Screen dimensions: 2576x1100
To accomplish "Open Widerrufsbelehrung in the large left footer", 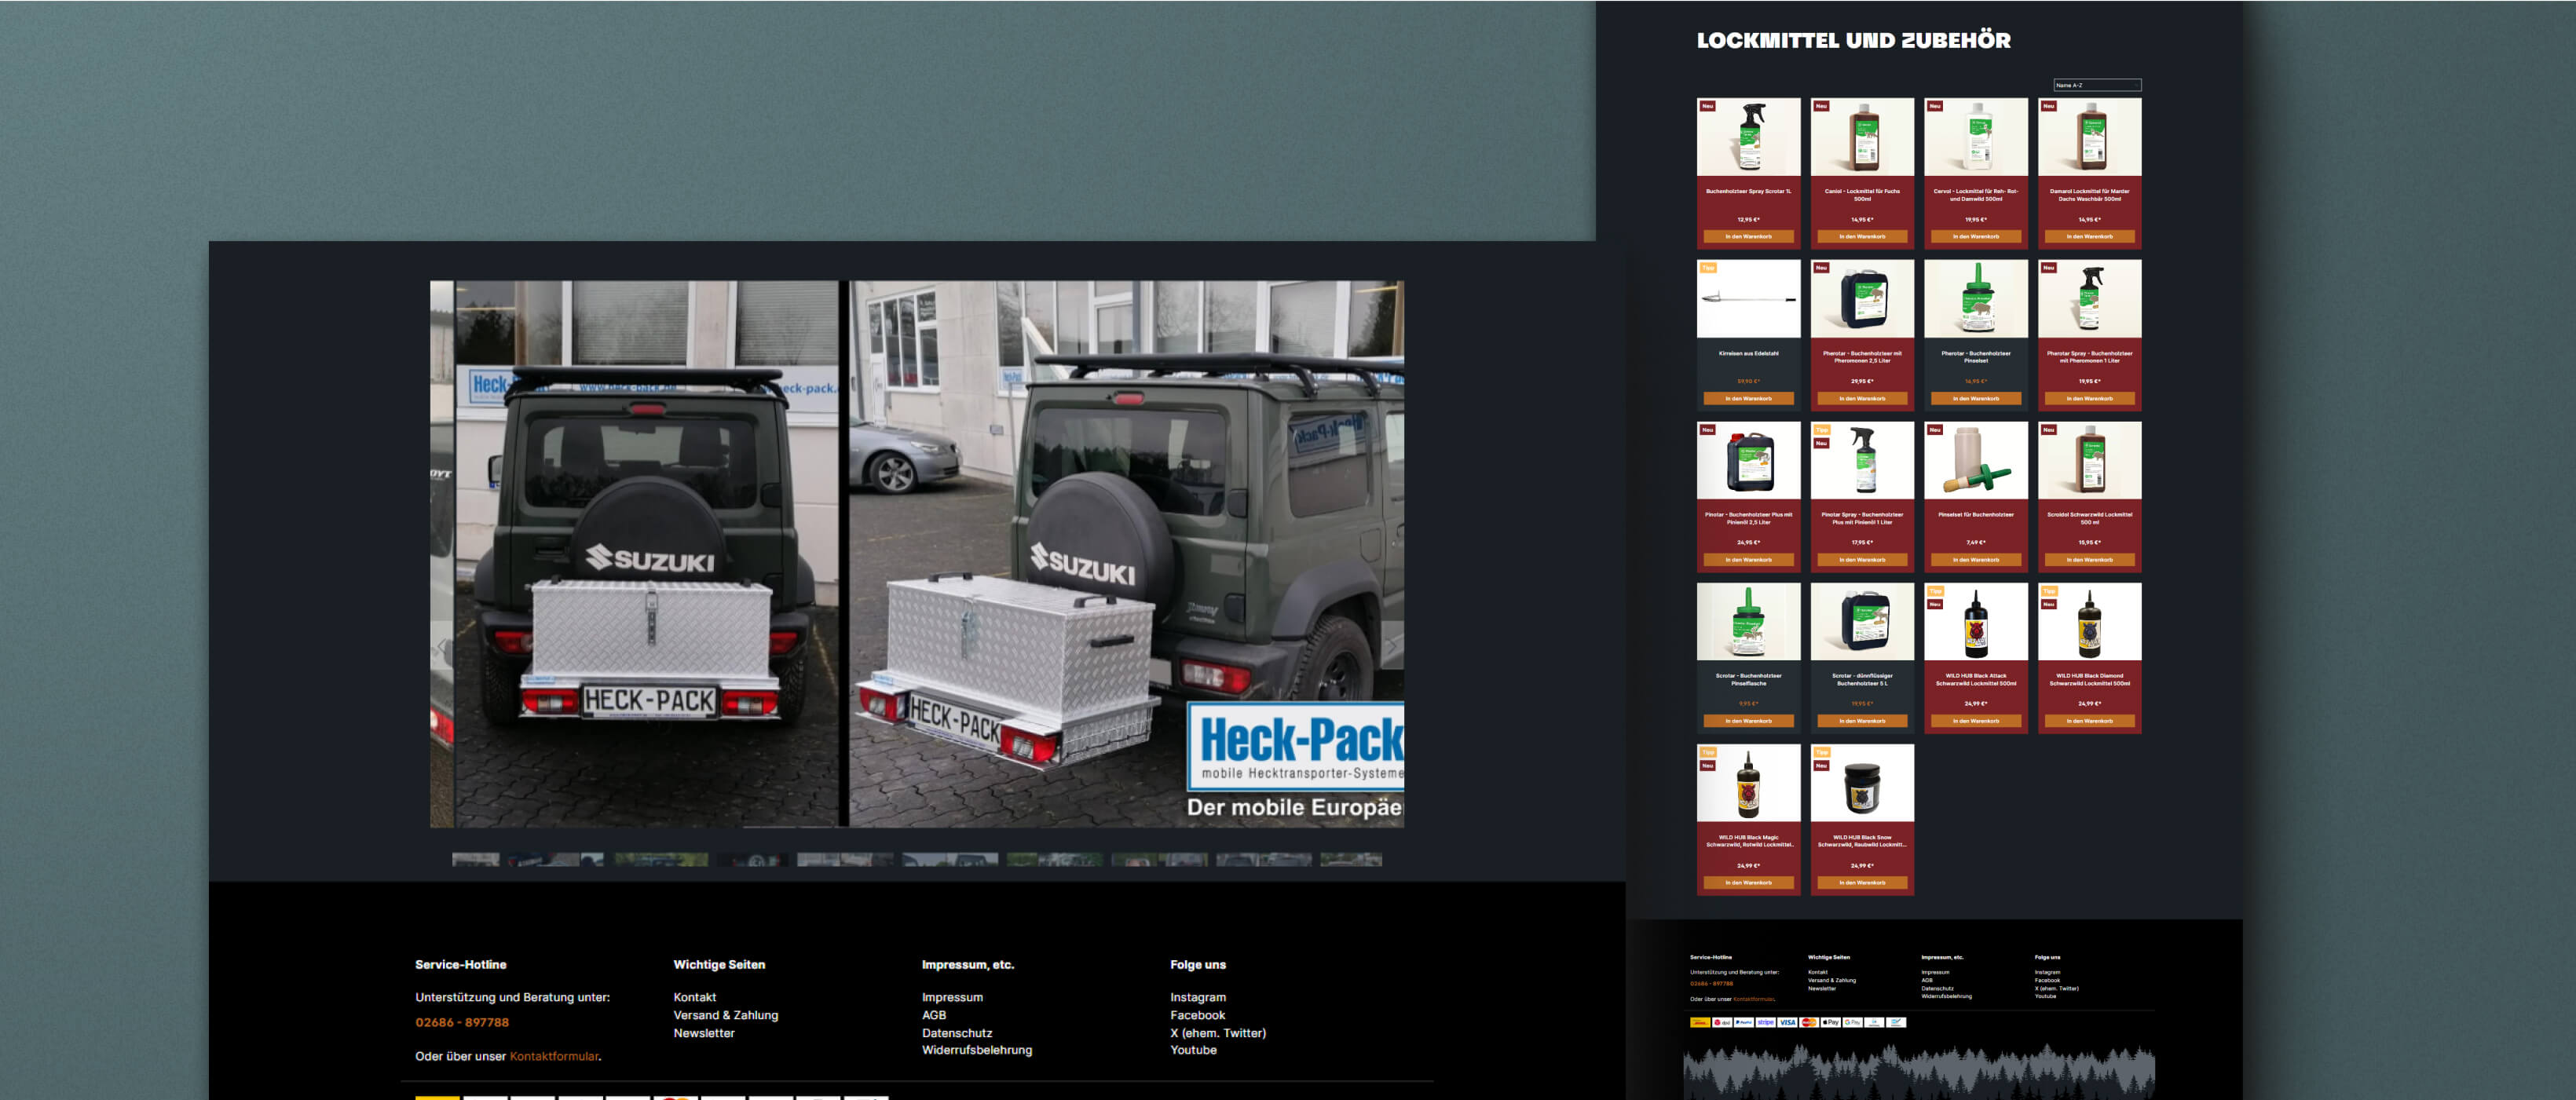I will [x=976, y=1050].
